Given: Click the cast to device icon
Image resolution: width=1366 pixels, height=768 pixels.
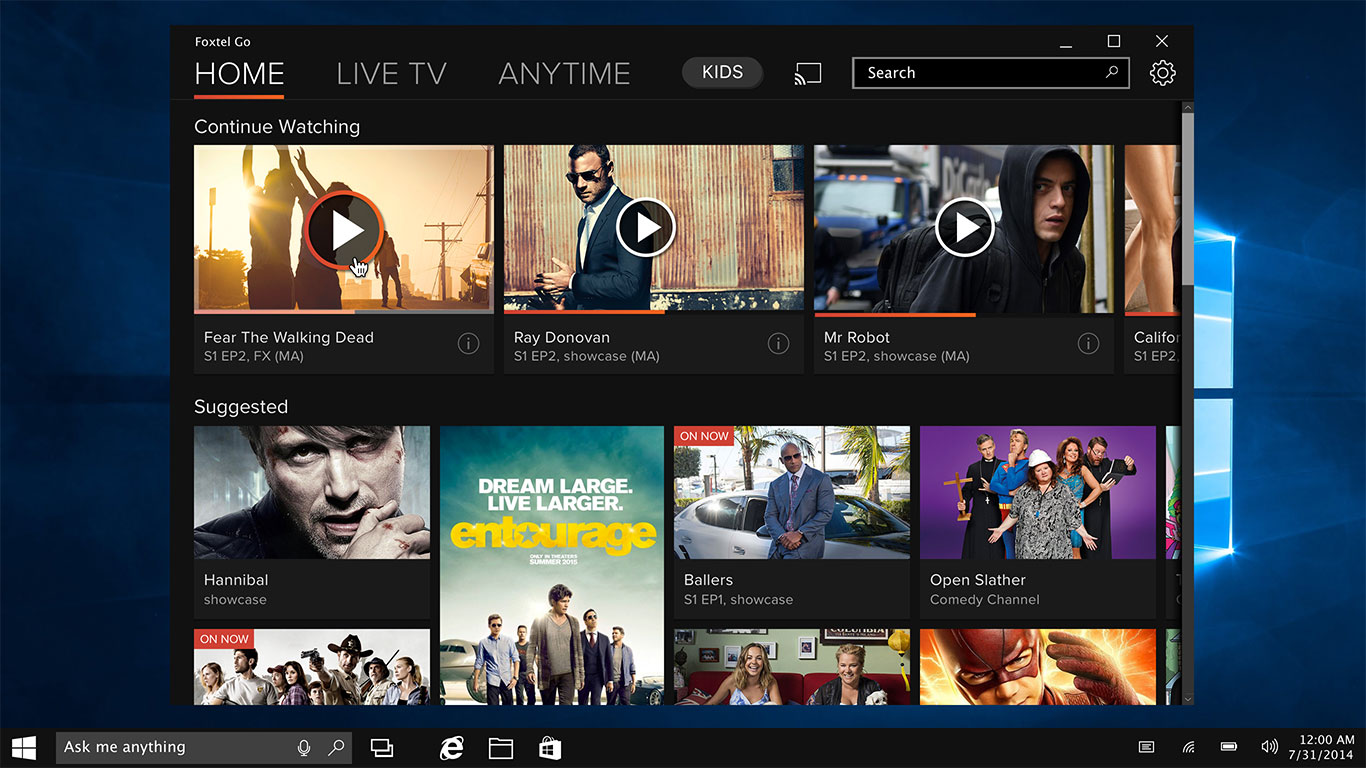Looking at the screenshot, I should (x=808, y=73).
